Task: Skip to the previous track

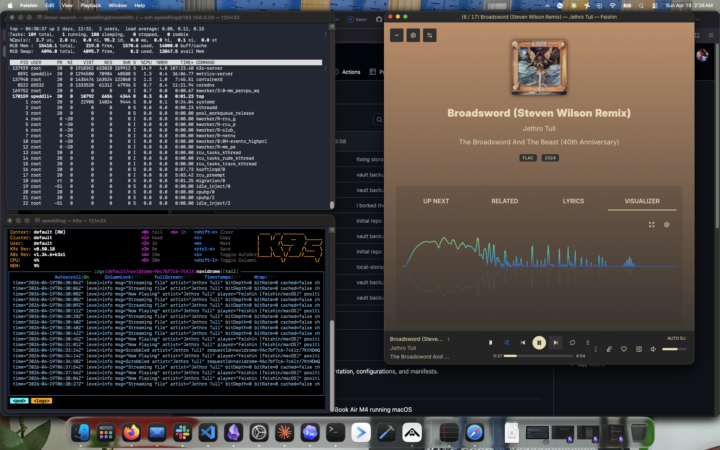Action: (x=523, y=343)
